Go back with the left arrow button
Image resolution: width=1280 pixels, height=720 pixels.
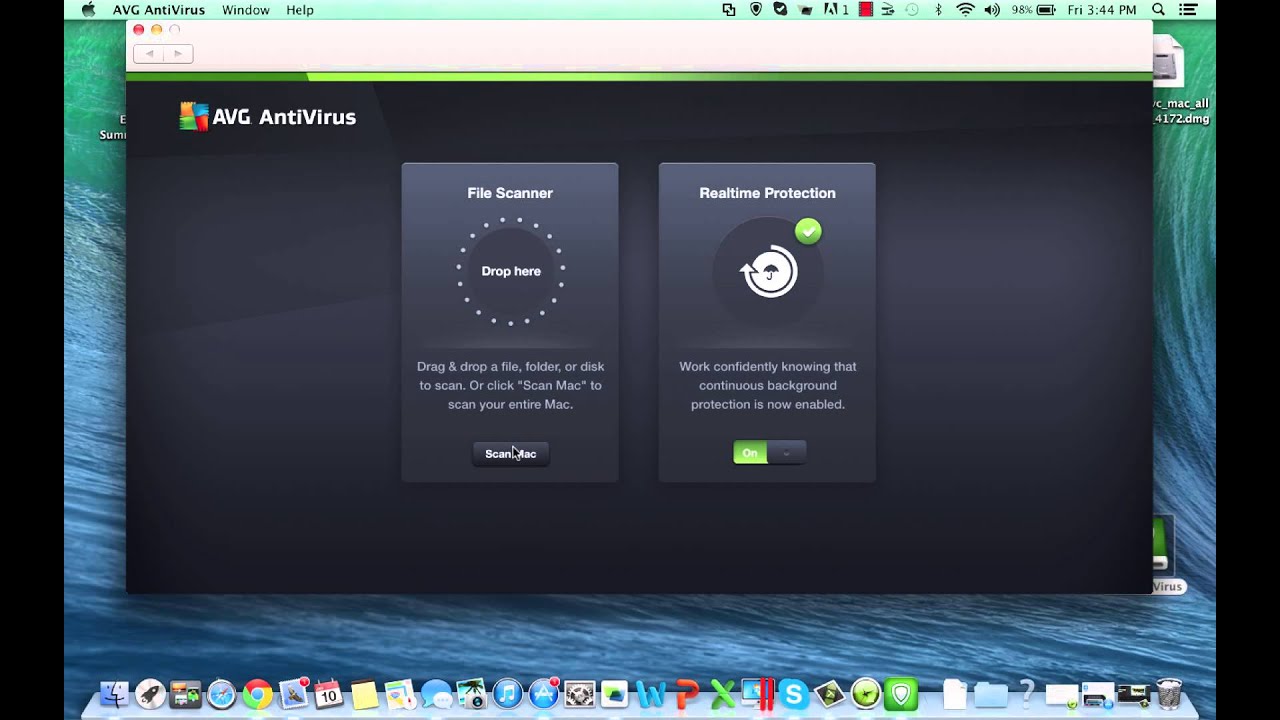pos(150,54)
